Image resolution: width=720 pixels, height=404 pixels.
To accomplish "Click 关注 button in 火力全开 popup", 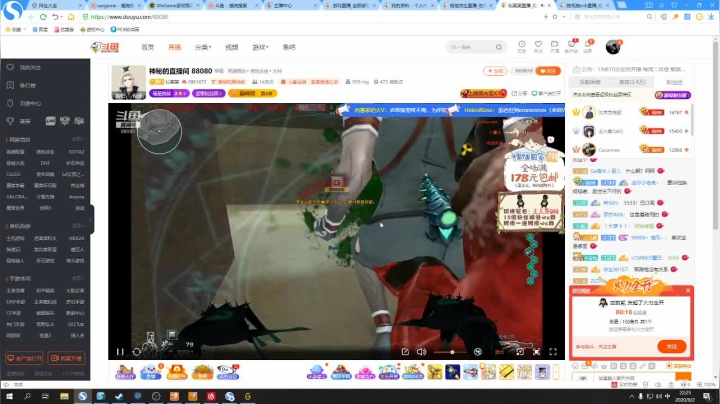I will 672,346.
